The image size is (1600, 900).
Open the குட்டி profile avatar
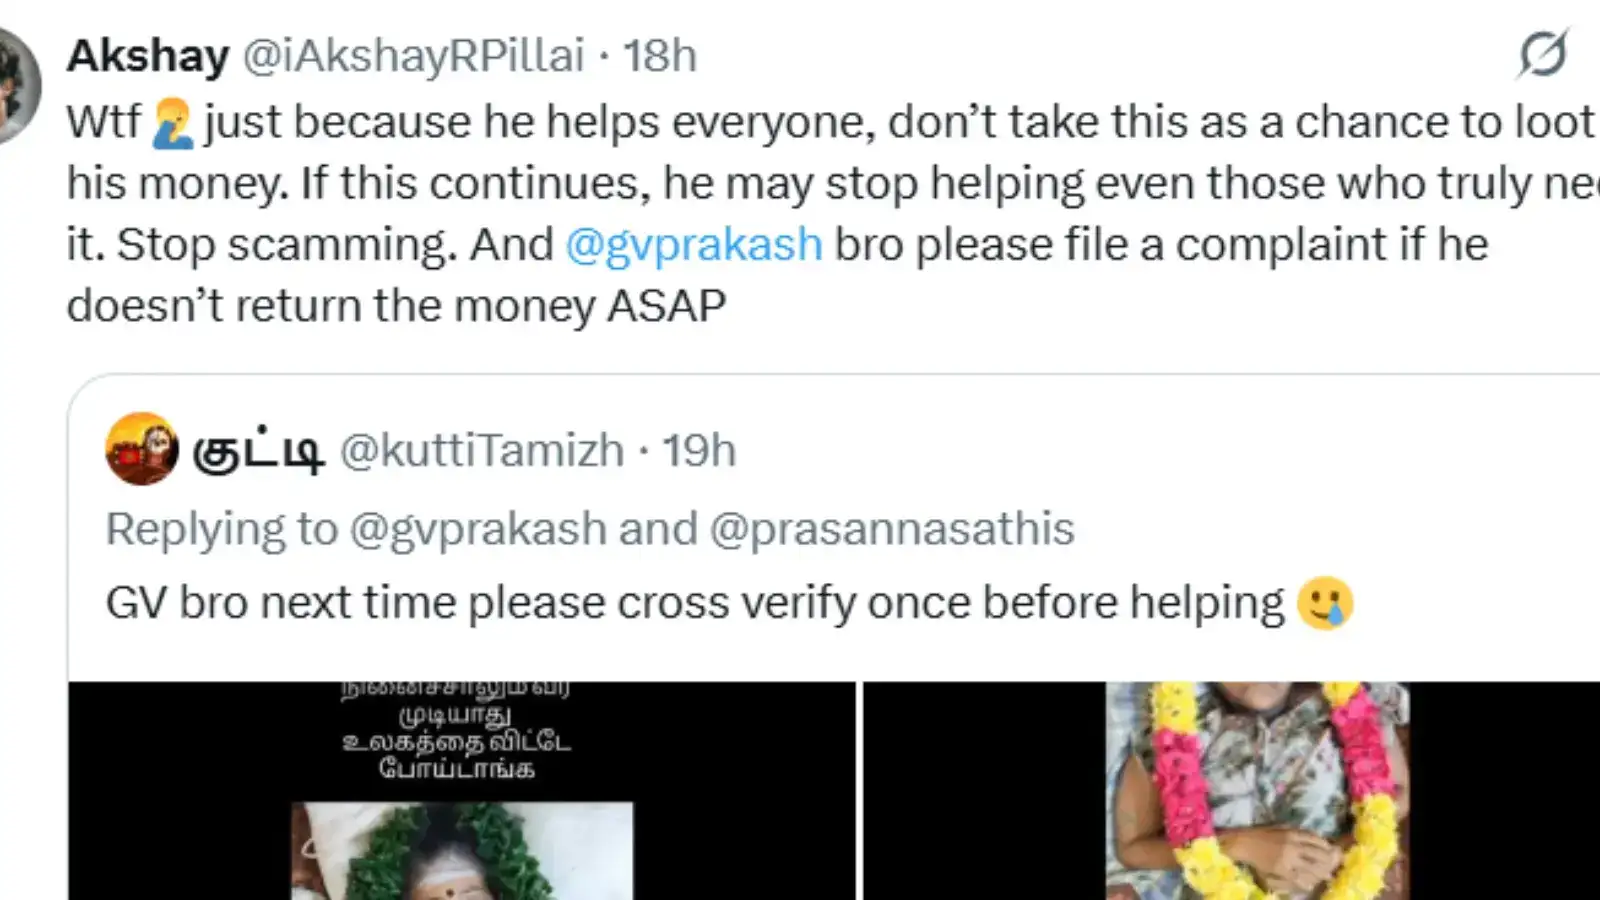[x=142, y=449]
